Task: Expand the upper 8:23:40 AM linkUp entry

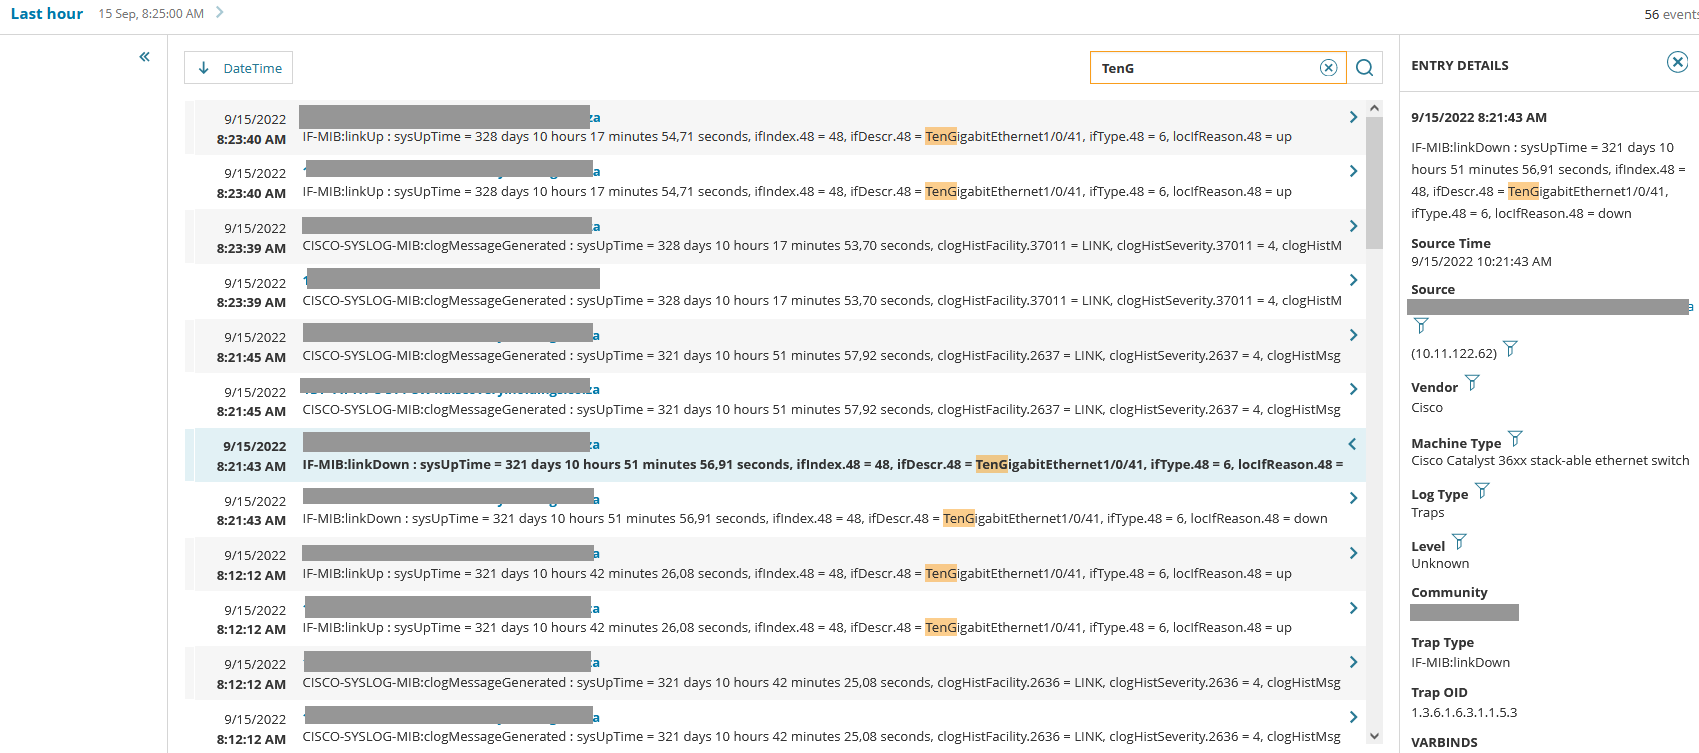Action: pos(1353,117)
